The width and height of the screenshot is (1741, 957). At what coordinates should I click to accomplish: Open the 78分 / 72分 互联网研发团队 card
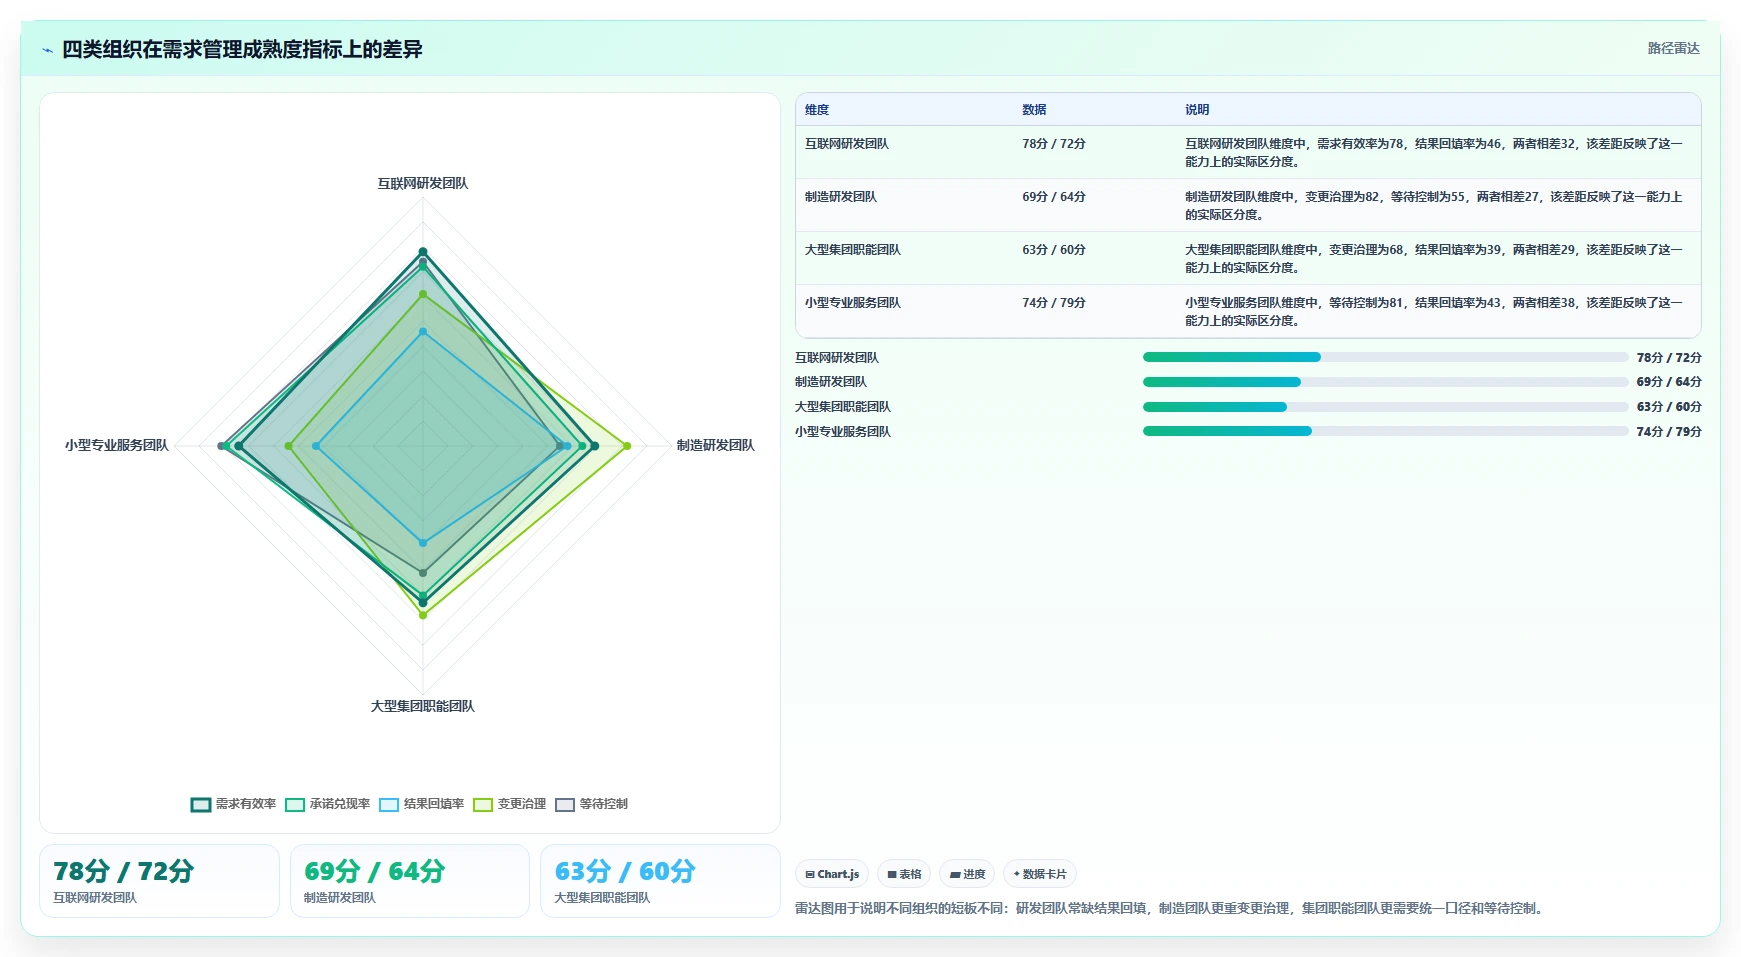(x=159, y=881)
